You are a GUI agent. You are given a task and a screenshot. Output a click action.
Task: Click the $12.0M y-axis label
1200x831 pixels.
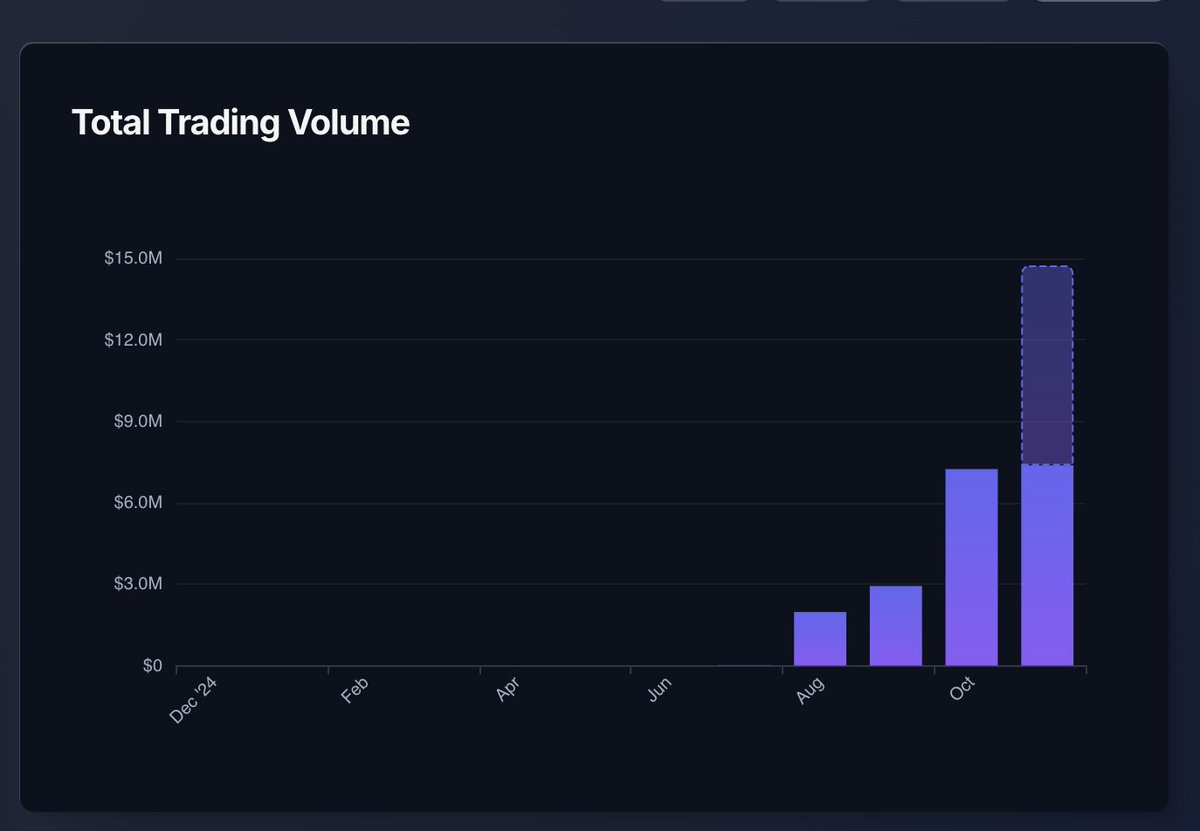(133, 340)
